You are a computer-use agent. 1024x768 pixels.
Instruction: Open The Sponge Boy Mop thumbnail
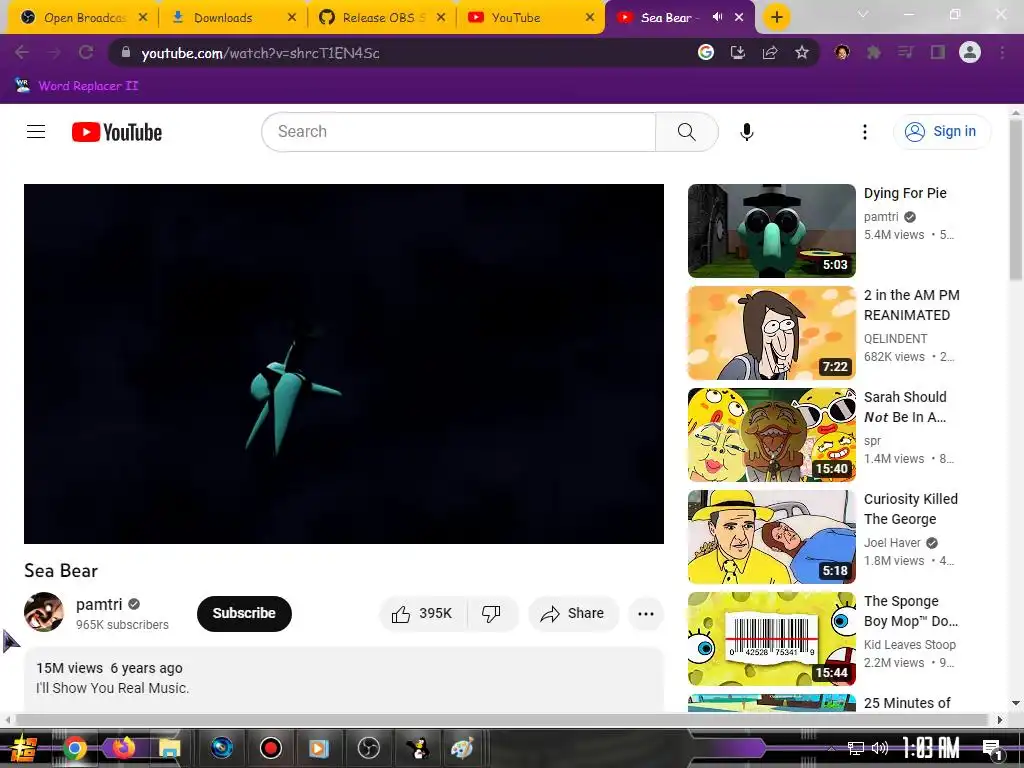coord(771,639)
